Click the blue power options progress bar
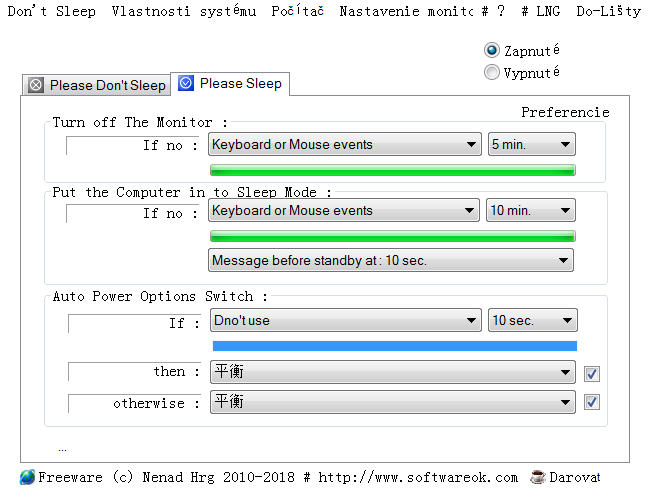This screenshot has width=649, height=503. click(x=394, y=346)
